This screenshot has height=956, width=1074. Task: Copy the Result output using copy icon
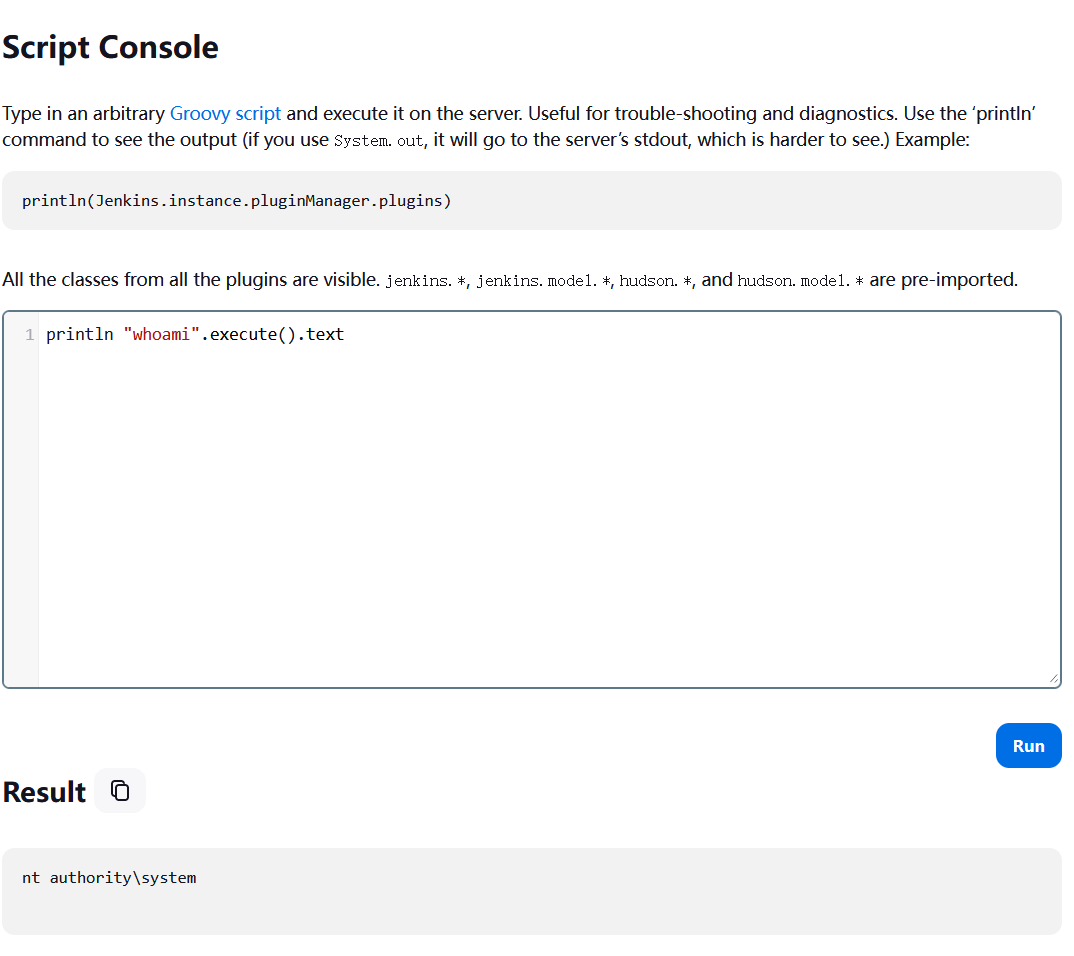pyautogui.click(x=120, y=791)
